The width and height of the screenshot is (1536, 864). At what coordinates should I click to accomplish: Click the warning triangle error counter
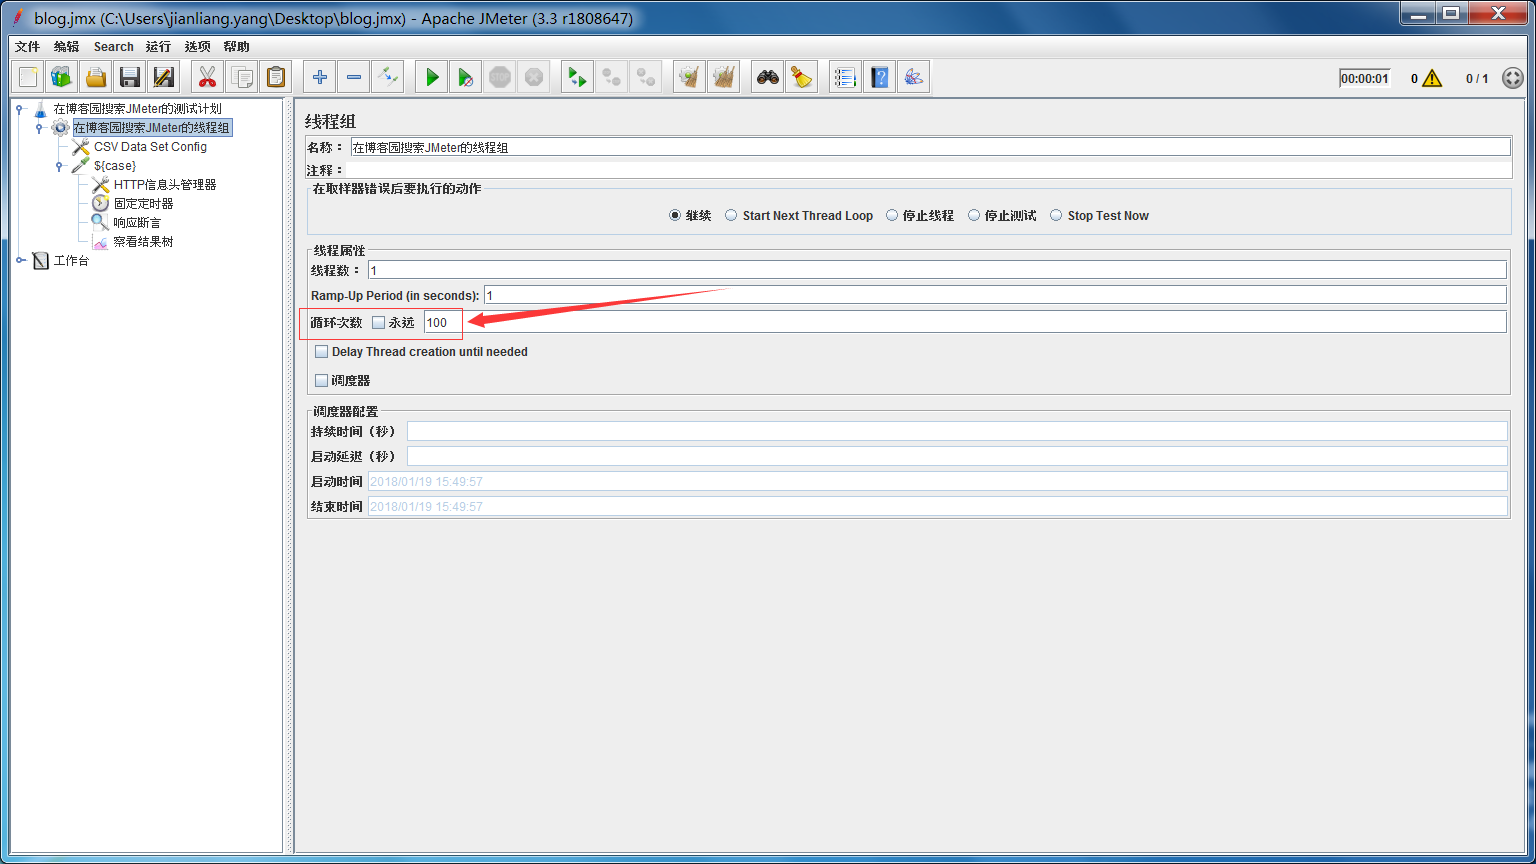1432,78
